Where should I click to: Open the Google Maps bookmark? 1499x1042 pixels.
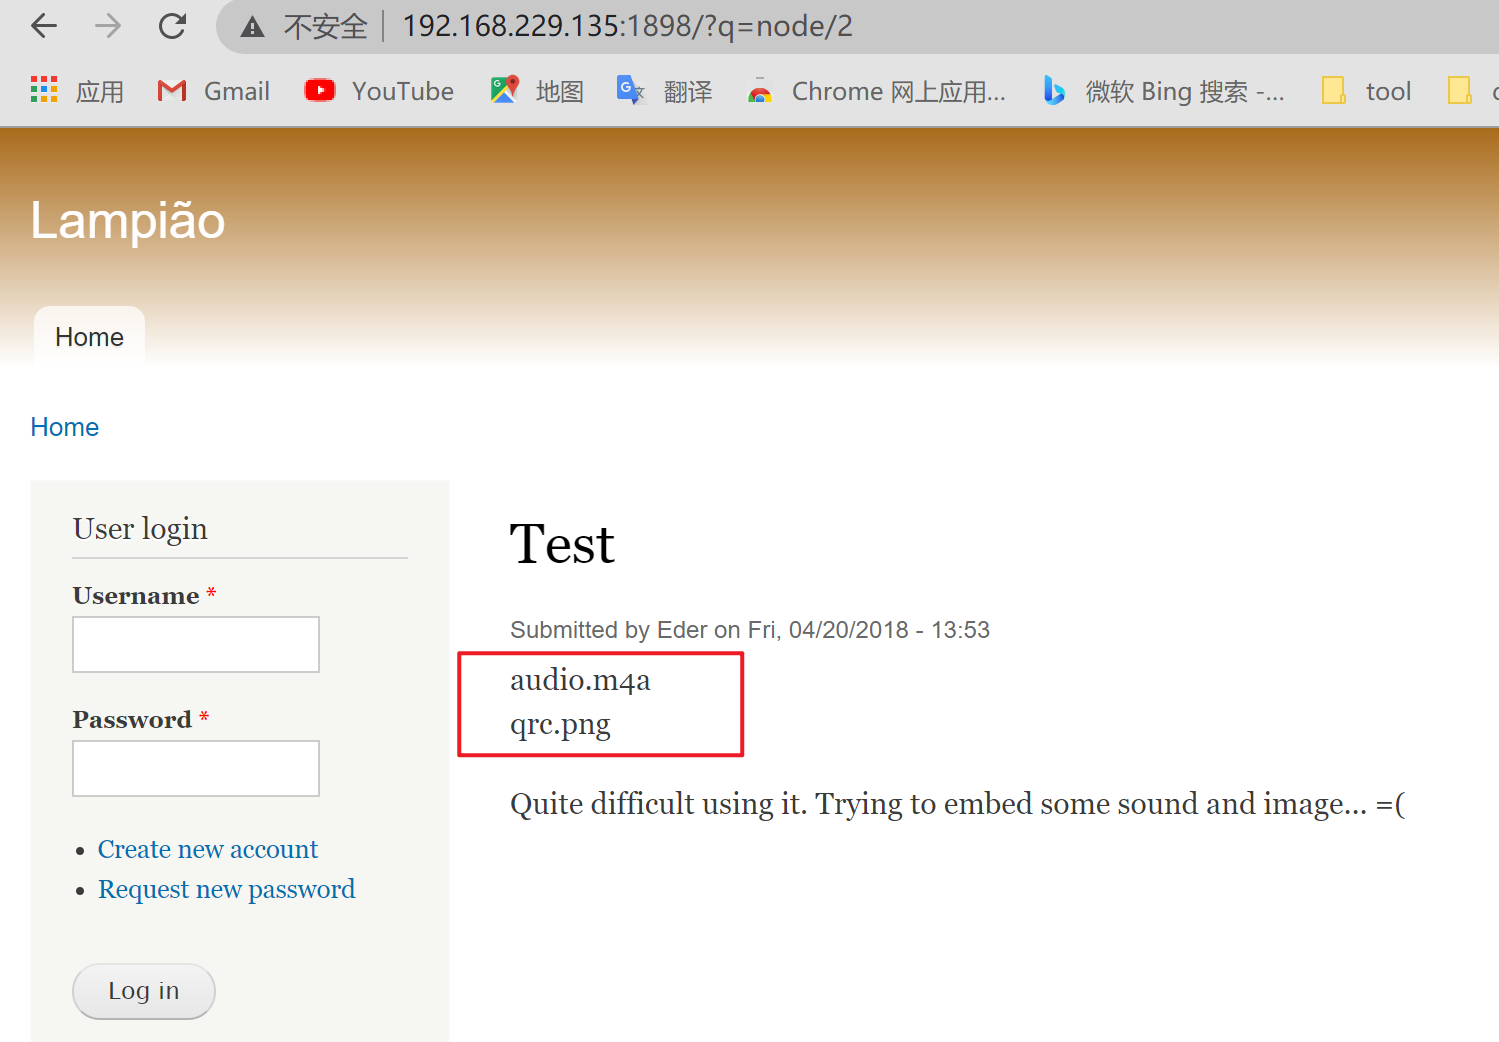click(x=537, y=91)
